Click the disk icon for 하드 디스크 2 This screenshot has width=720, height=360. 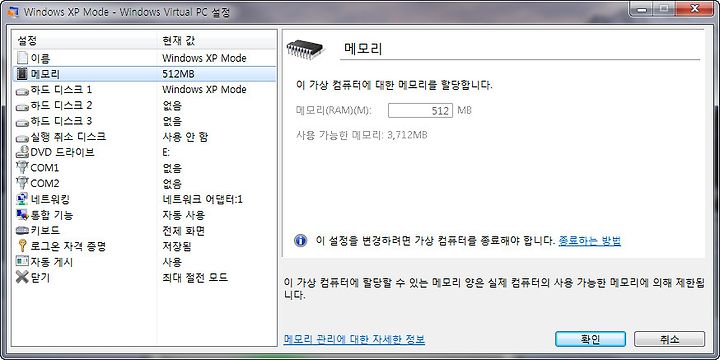click(22, 107)
